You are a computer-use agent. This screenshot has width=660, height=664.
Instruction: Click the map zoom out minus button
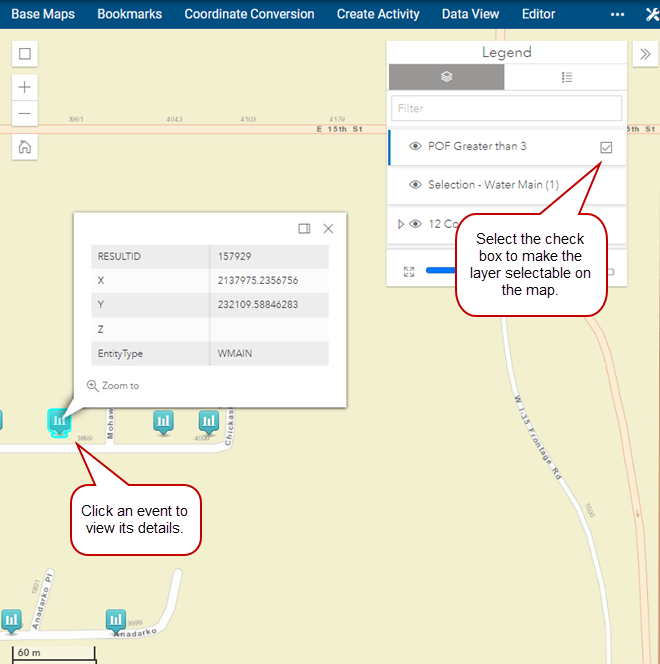[x=25, y=113]
